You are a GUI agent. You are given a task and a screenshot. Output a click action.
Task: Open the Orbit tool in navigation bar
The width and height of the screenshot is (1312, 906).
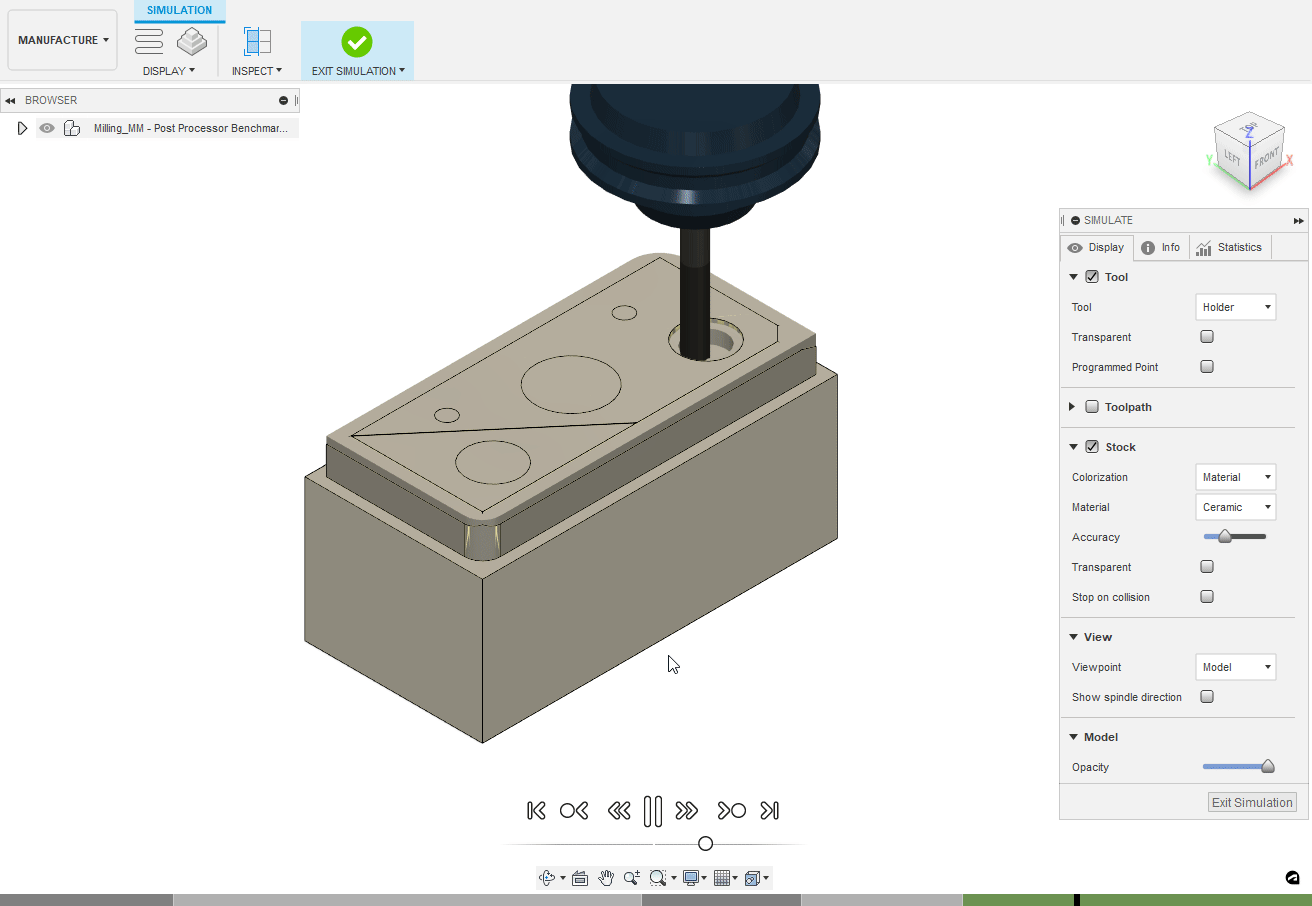pos(547,878)
